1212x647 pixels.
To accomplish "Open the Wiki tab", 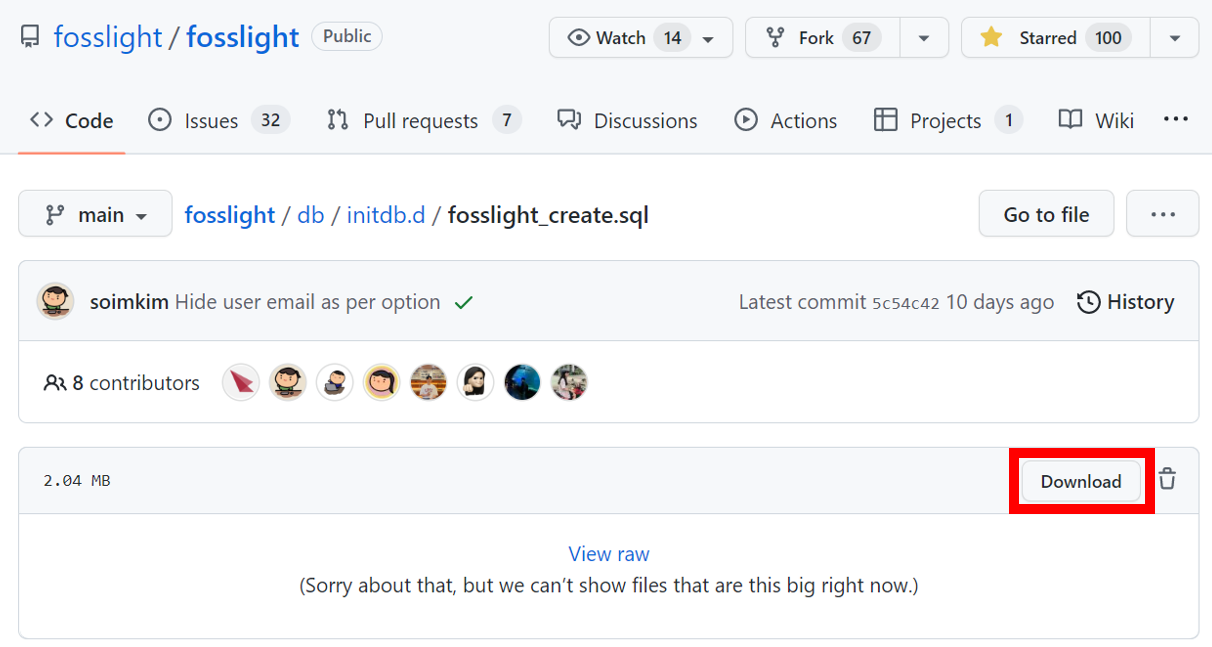I will [x=1096, y=121].
